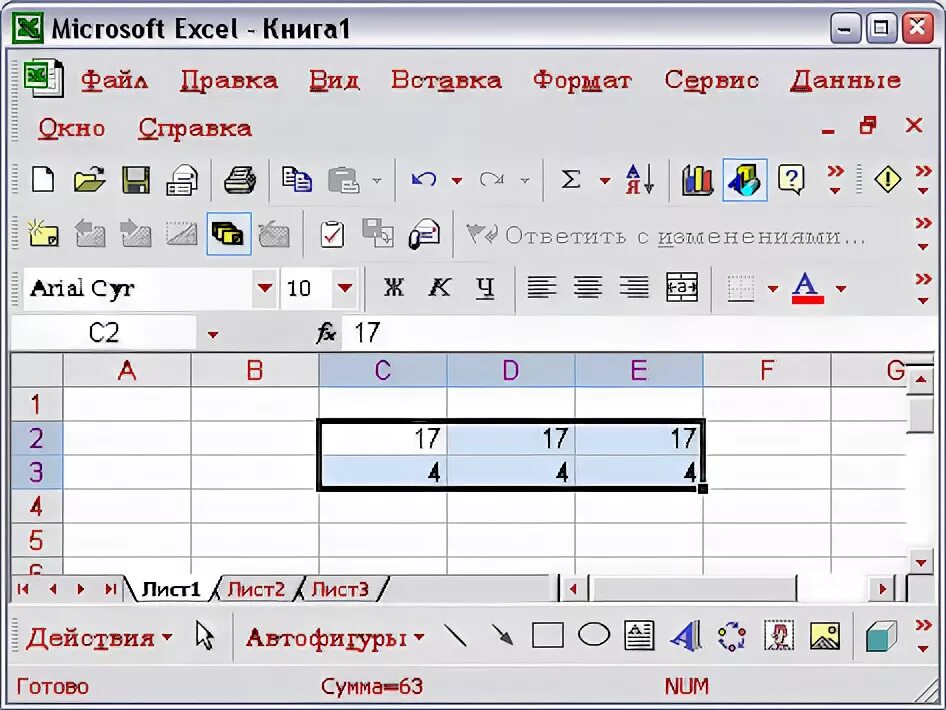Click the print toolbar icon
Screen dimensions: 946x710
coord(240,180)
